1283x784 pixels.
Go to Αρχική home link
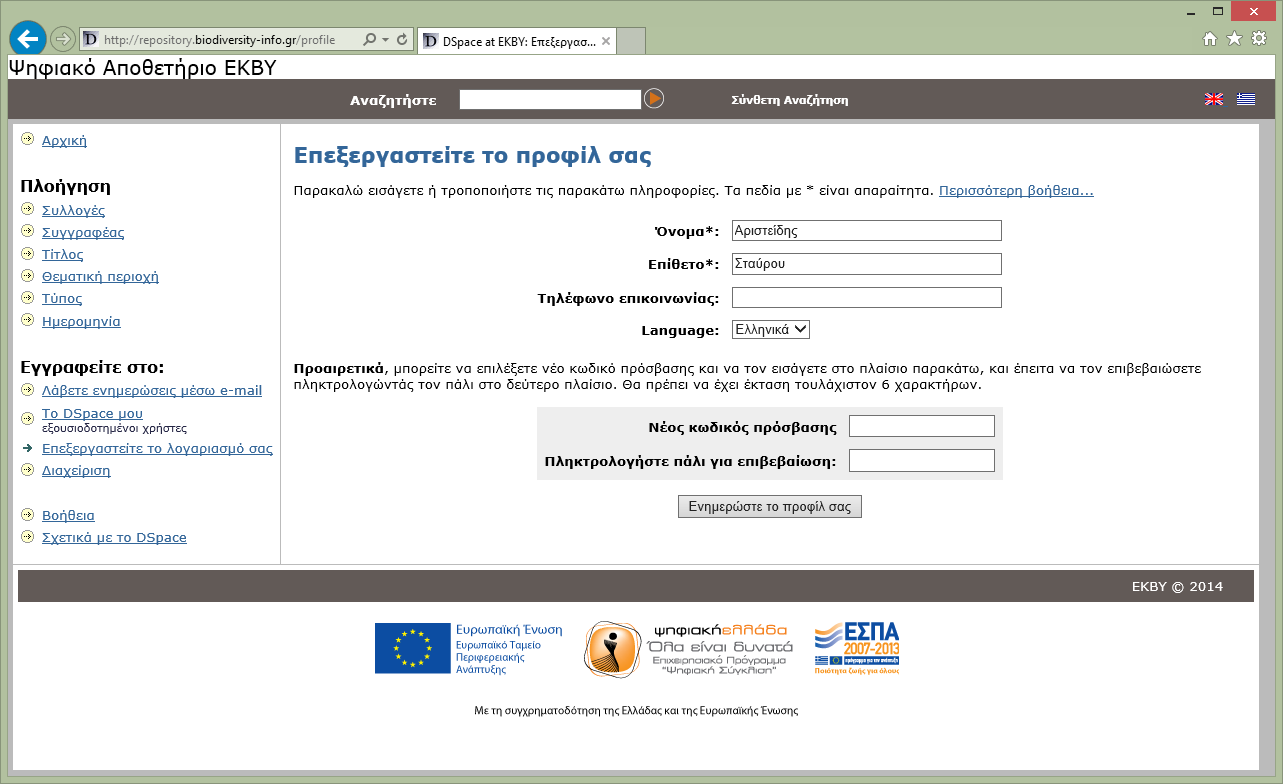tap(64, 140)
